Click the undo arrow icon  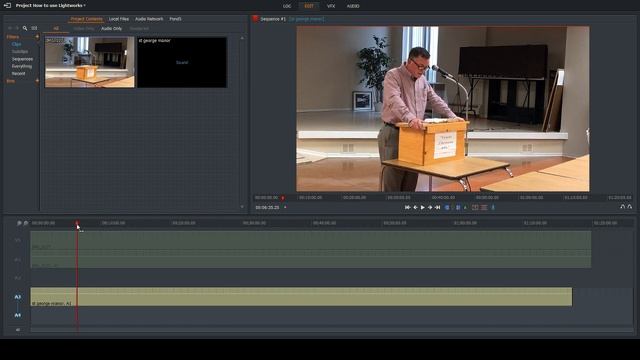[622, 207]
